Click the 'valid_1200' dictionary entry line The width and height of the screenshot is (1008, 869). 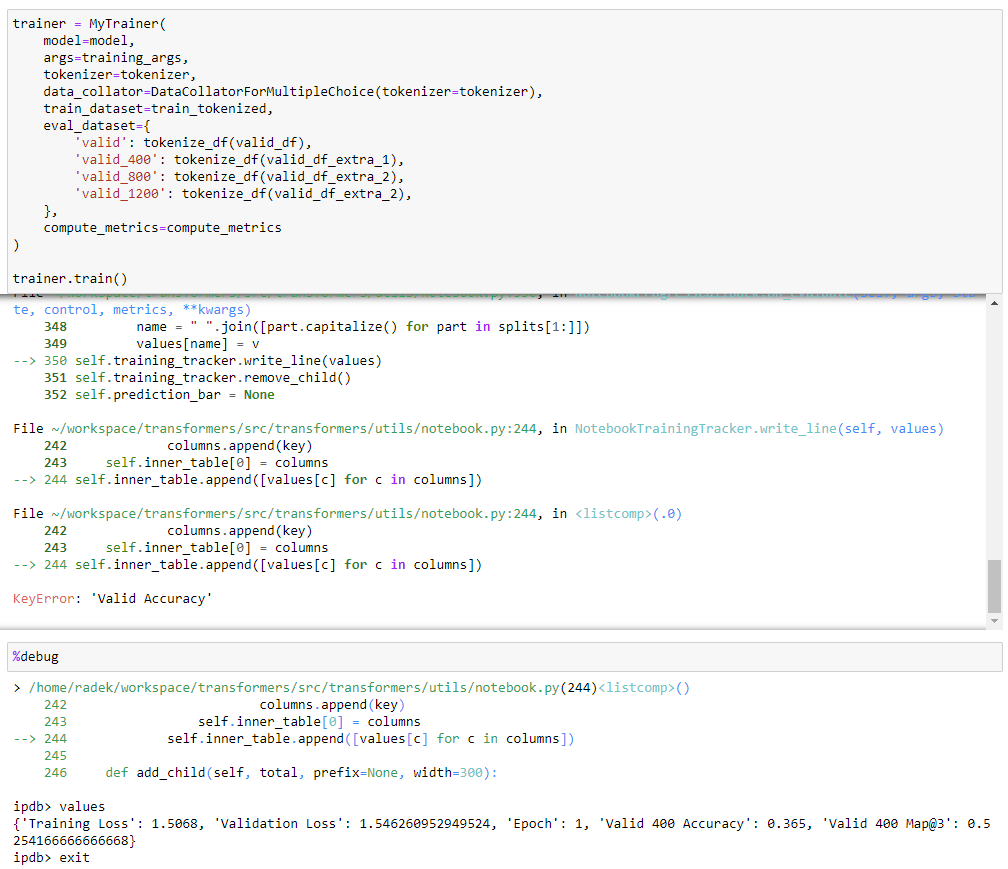point(243,194)
